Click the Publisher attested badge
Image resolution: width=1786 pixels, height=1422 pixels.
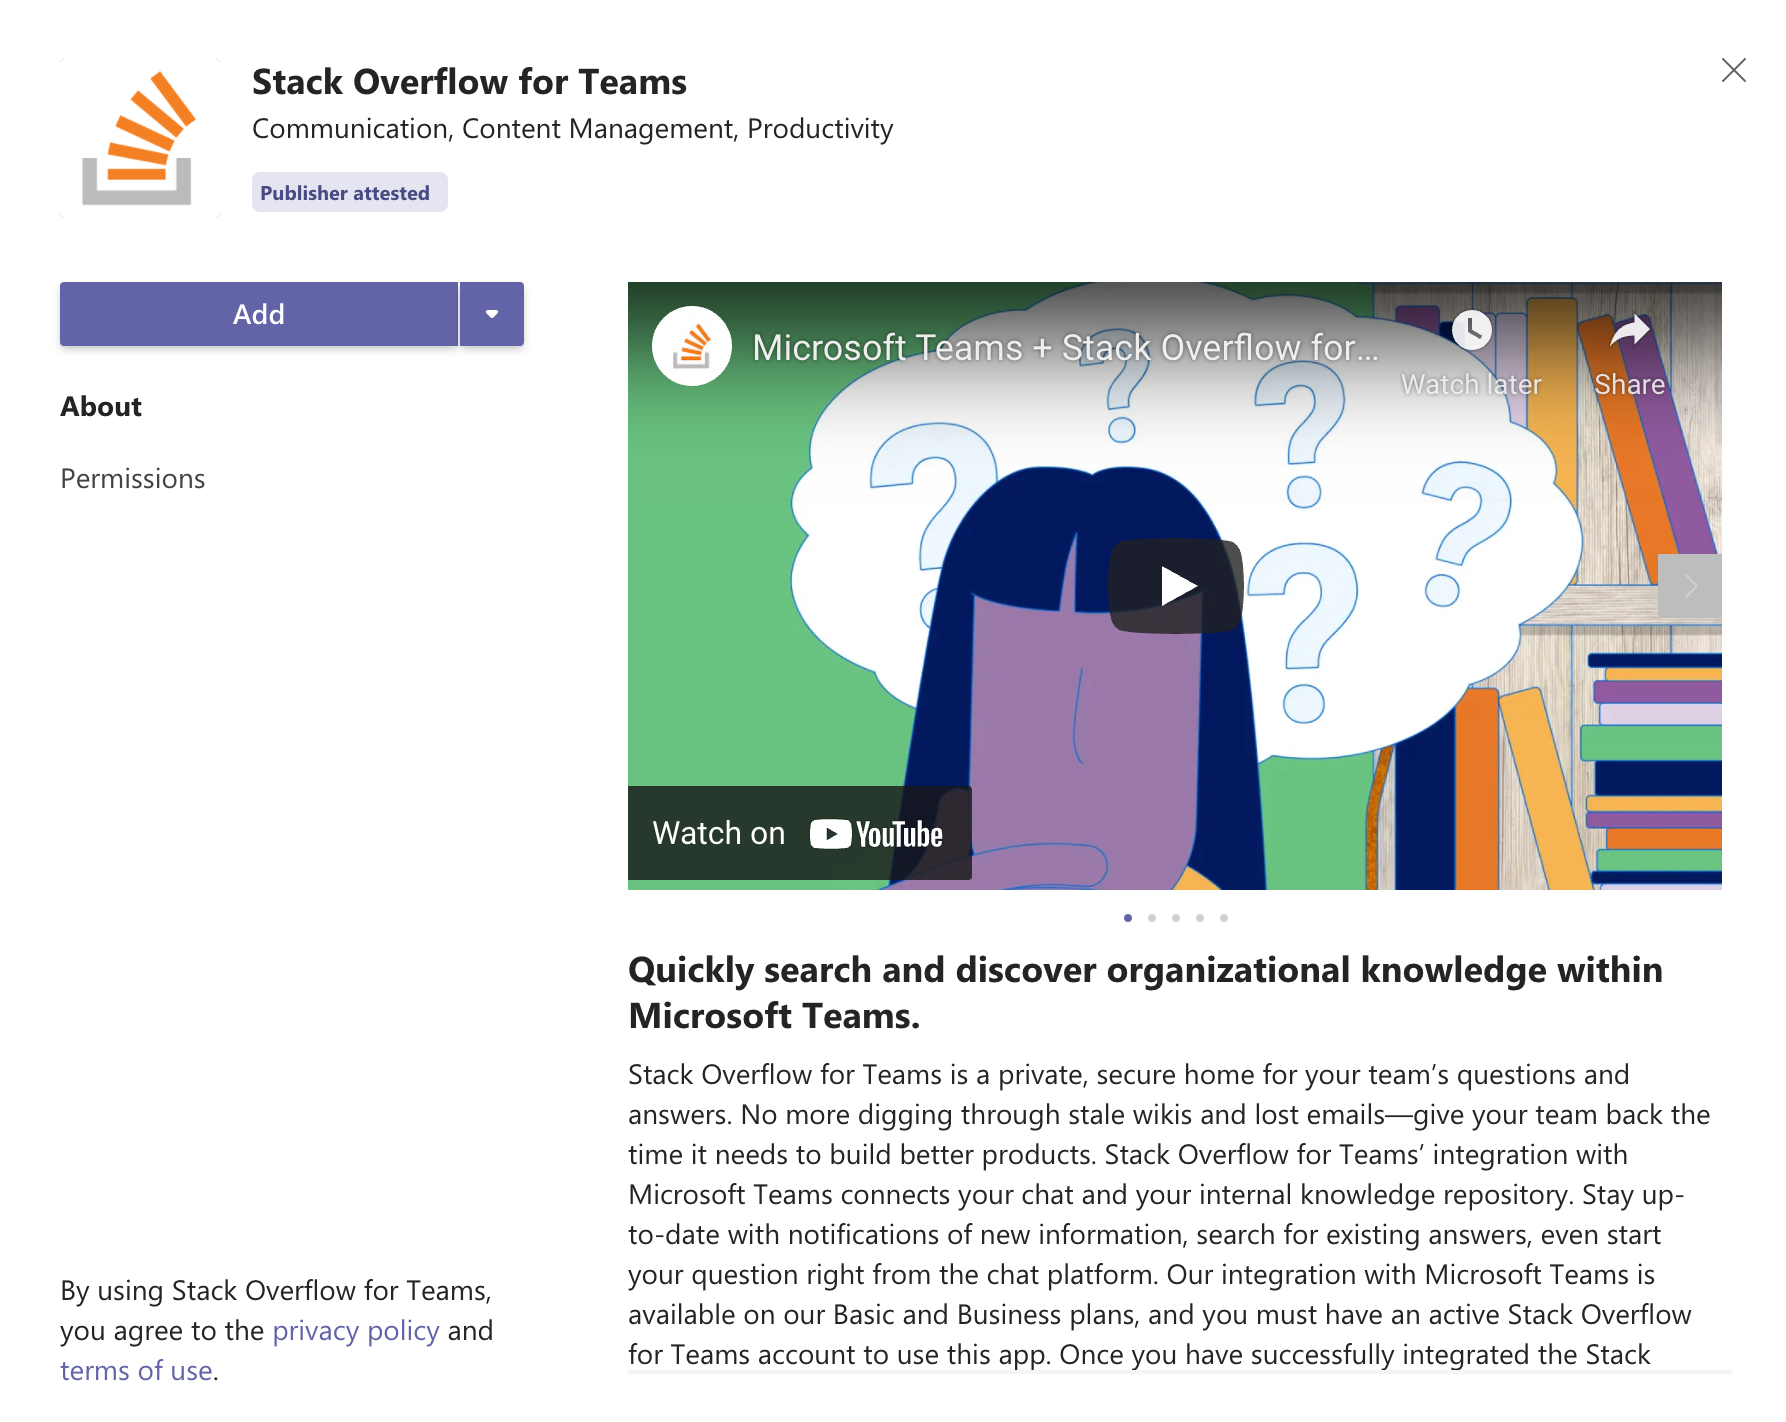coord(345,193)
